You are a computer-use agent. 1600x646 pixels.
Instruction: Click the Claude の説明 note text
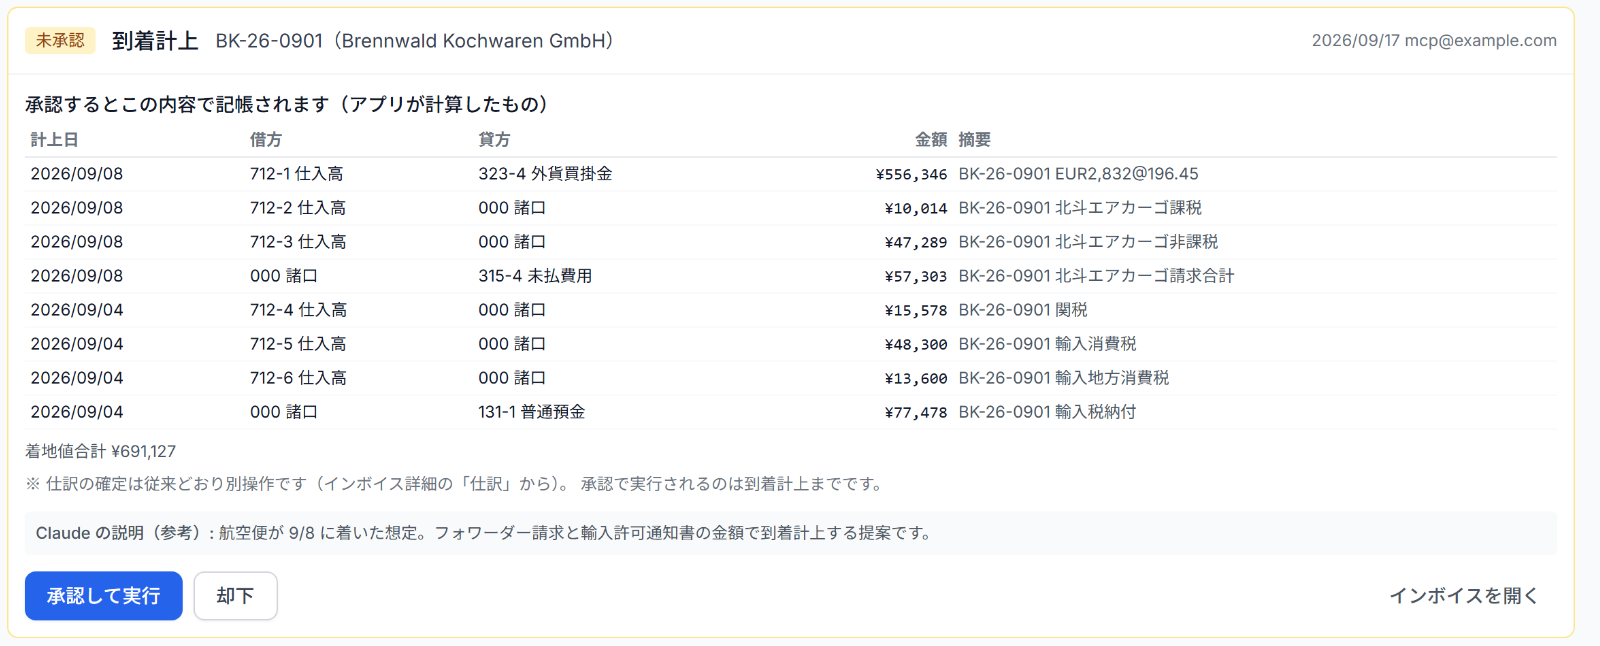[x=485, y=533]
